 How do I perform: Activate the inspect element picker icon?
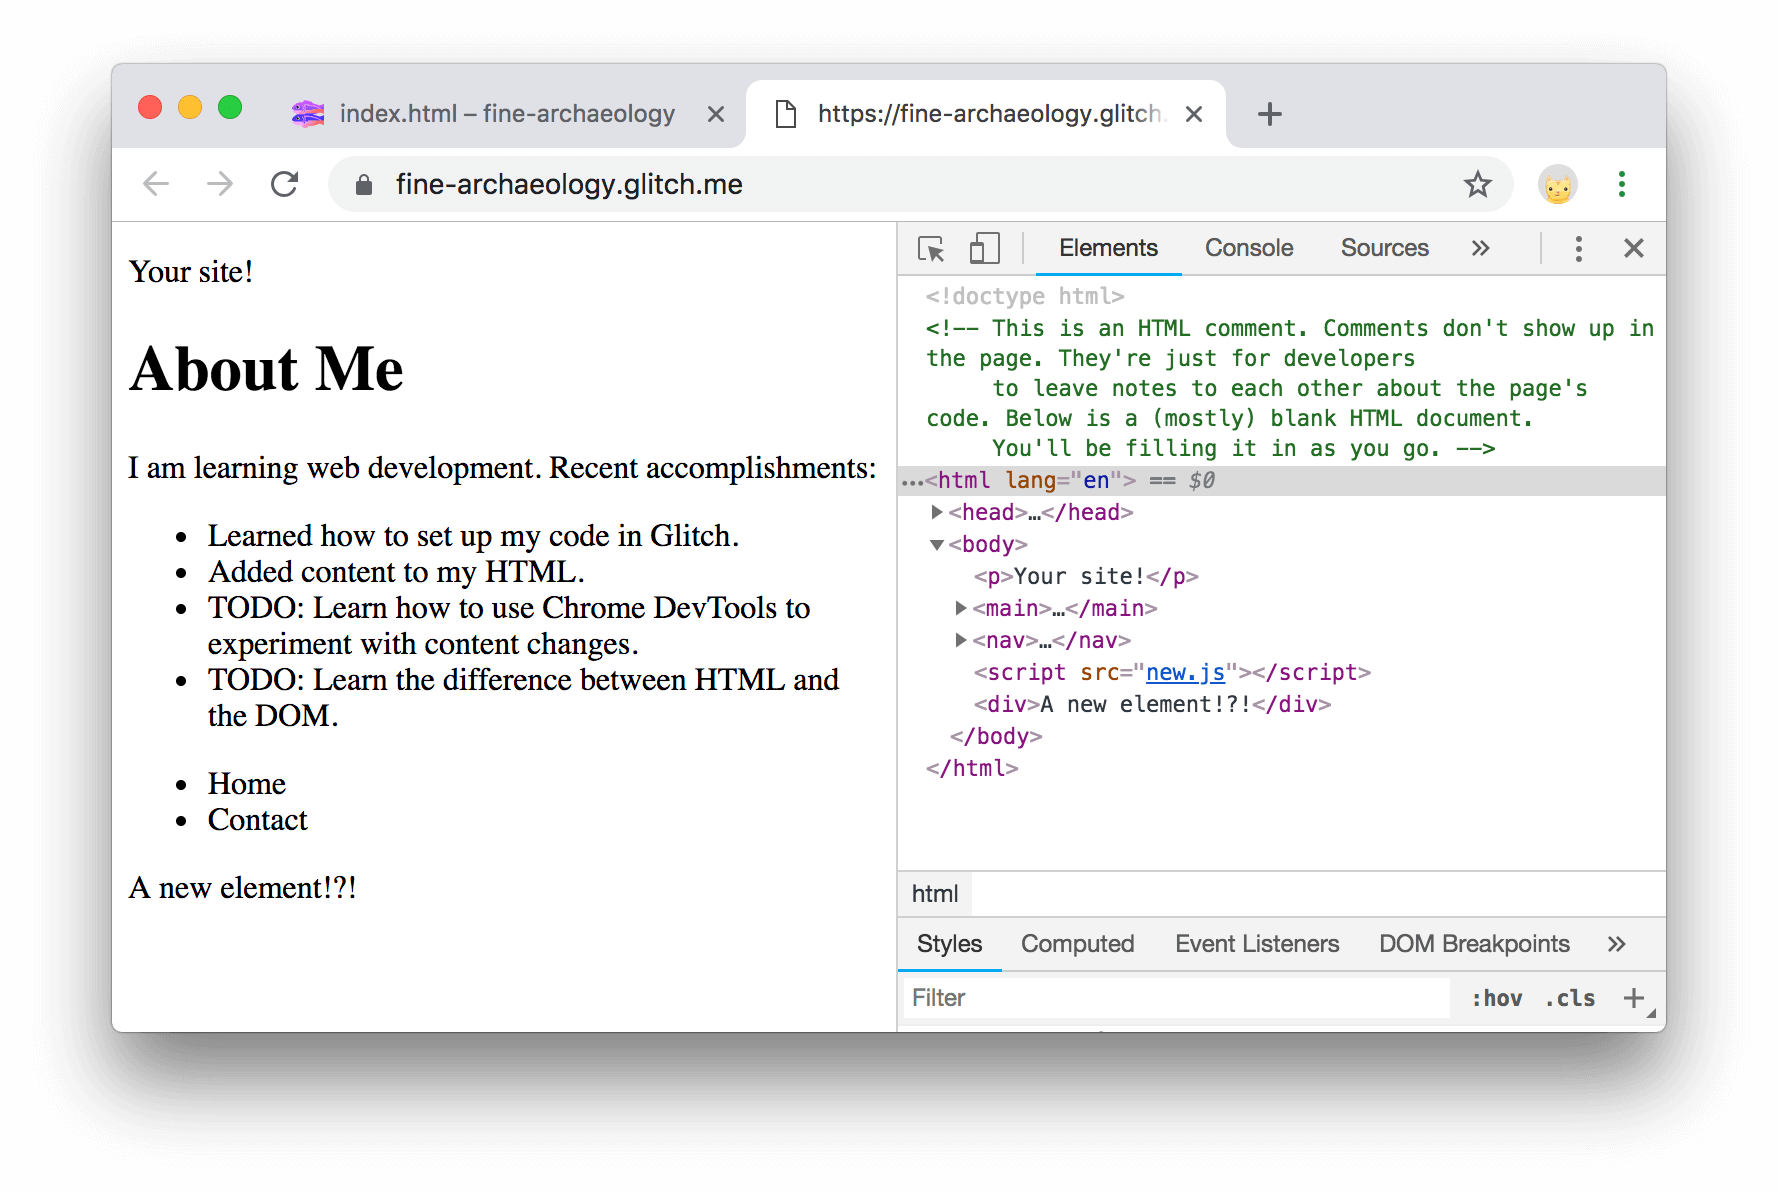(x=931, y=248)
